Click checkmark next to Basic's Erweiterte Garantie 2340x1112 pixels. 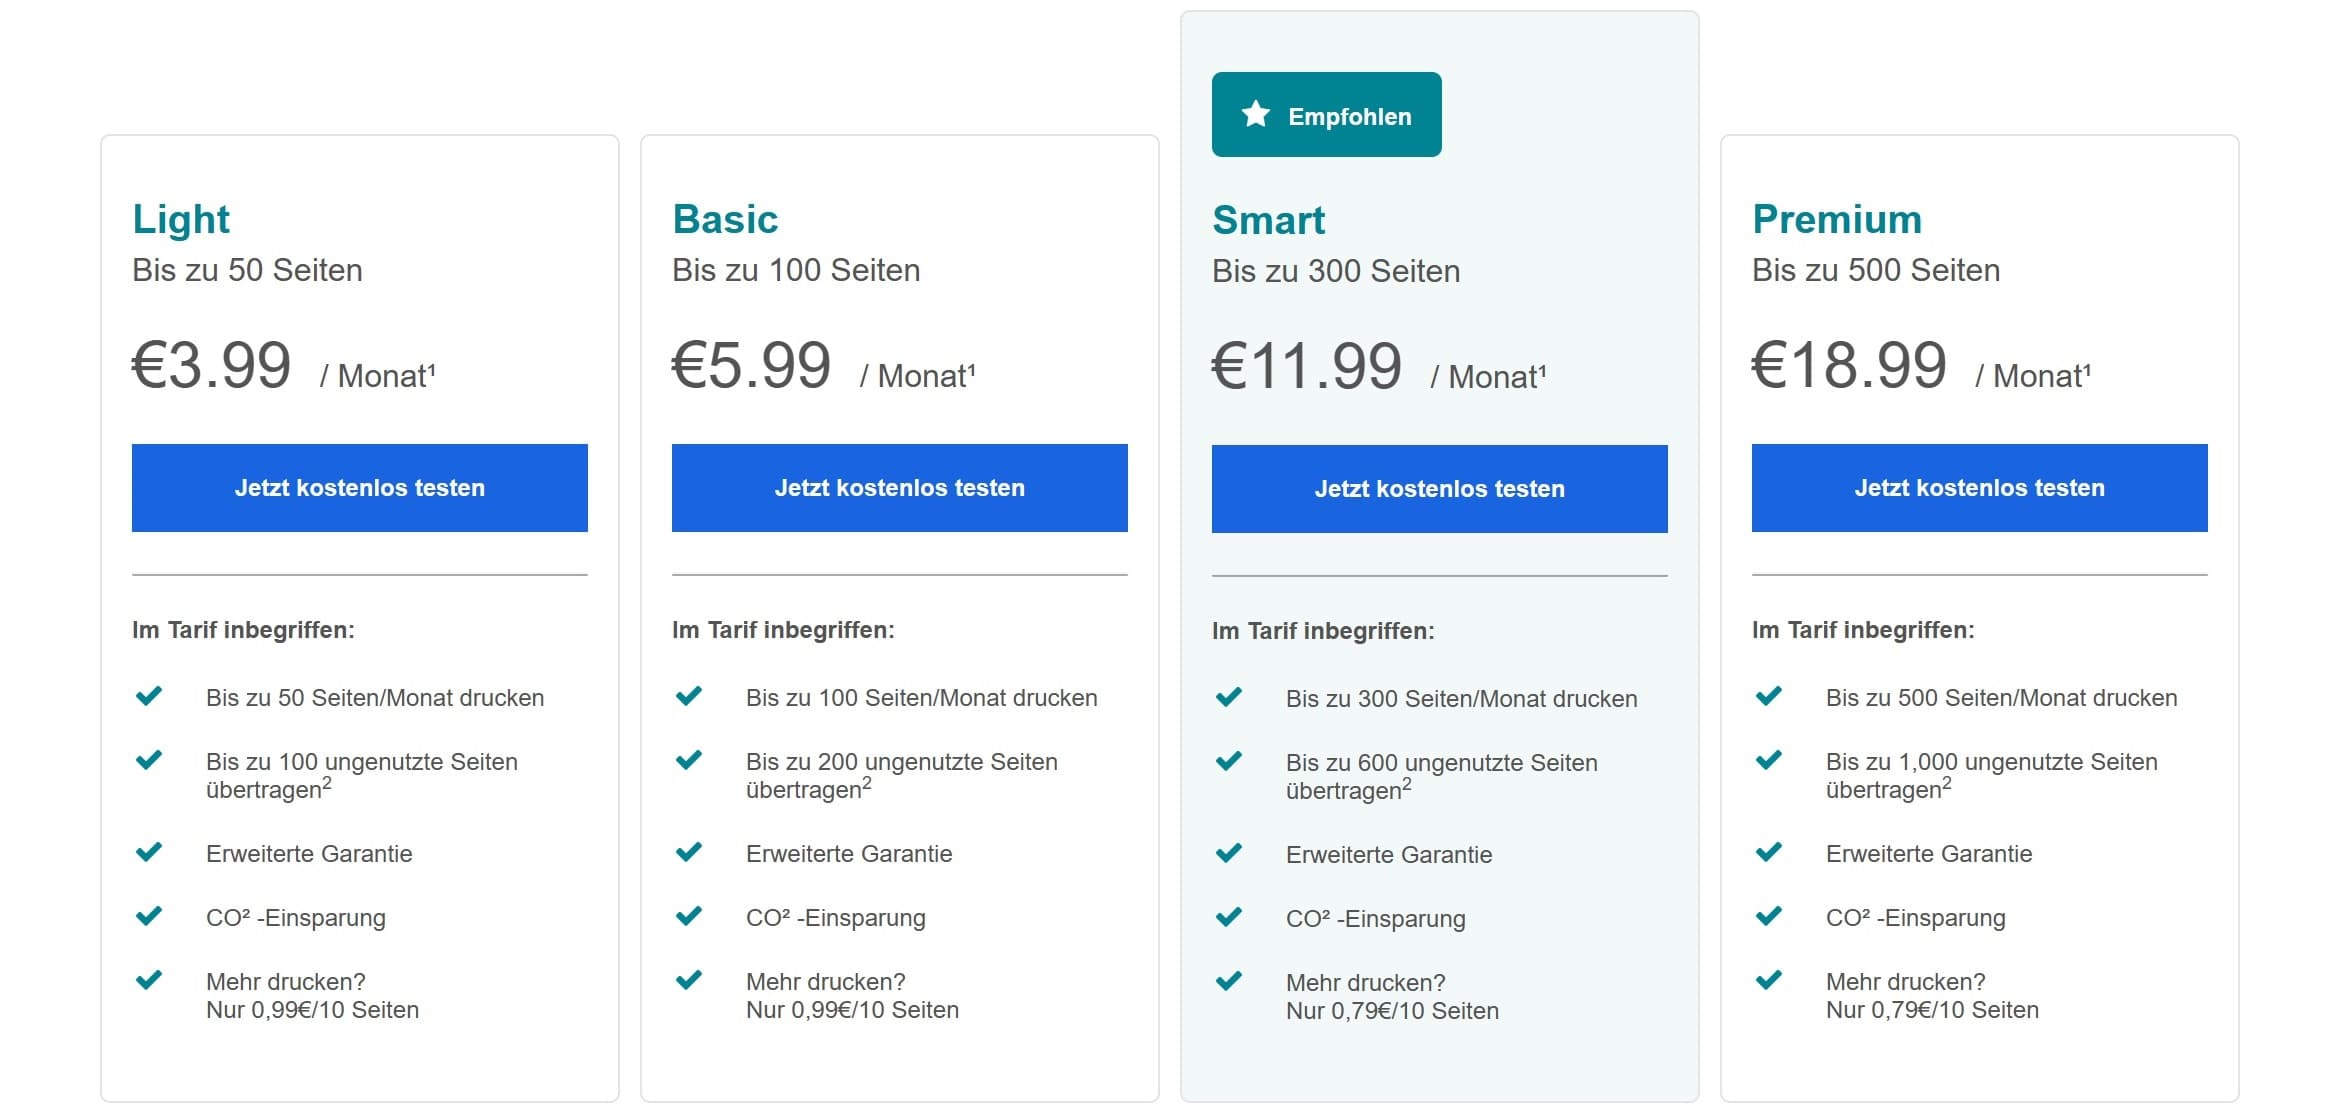point(689,852)
